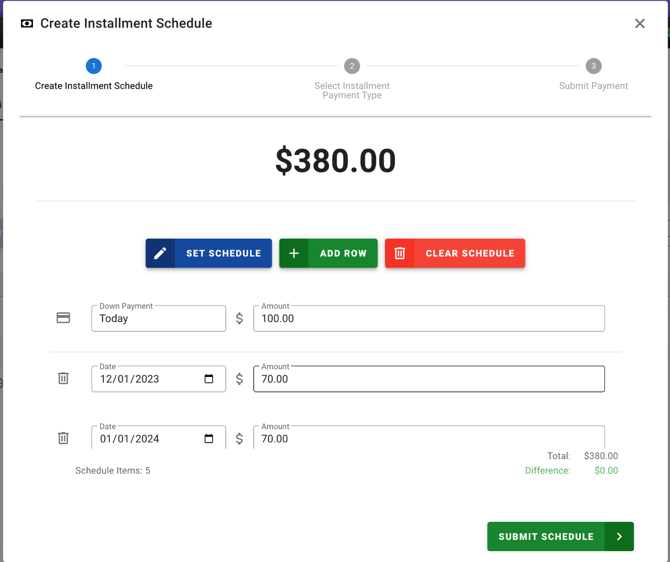
Task: Click the pencil icon on Set Schedule
Action: click(160, 253)
